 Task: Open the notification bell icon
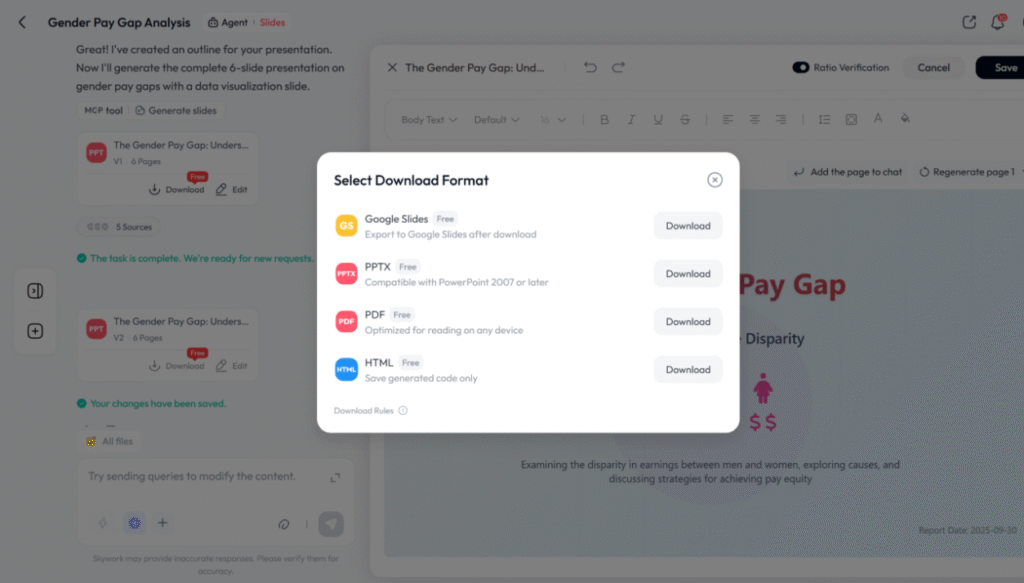coord(998,22)
